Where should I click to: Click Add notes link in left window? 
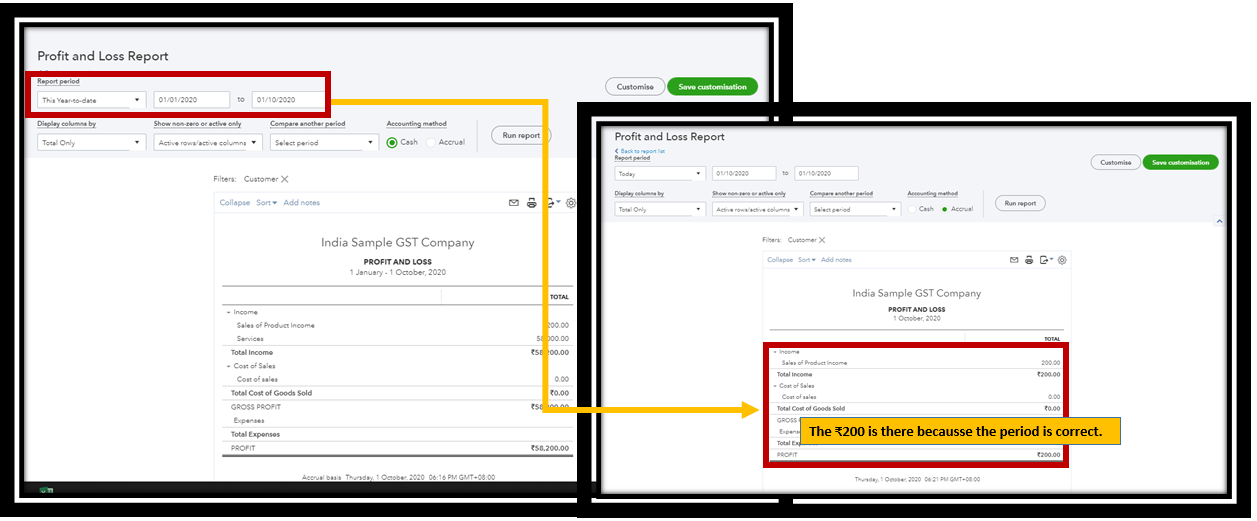(x=302, y=203)
